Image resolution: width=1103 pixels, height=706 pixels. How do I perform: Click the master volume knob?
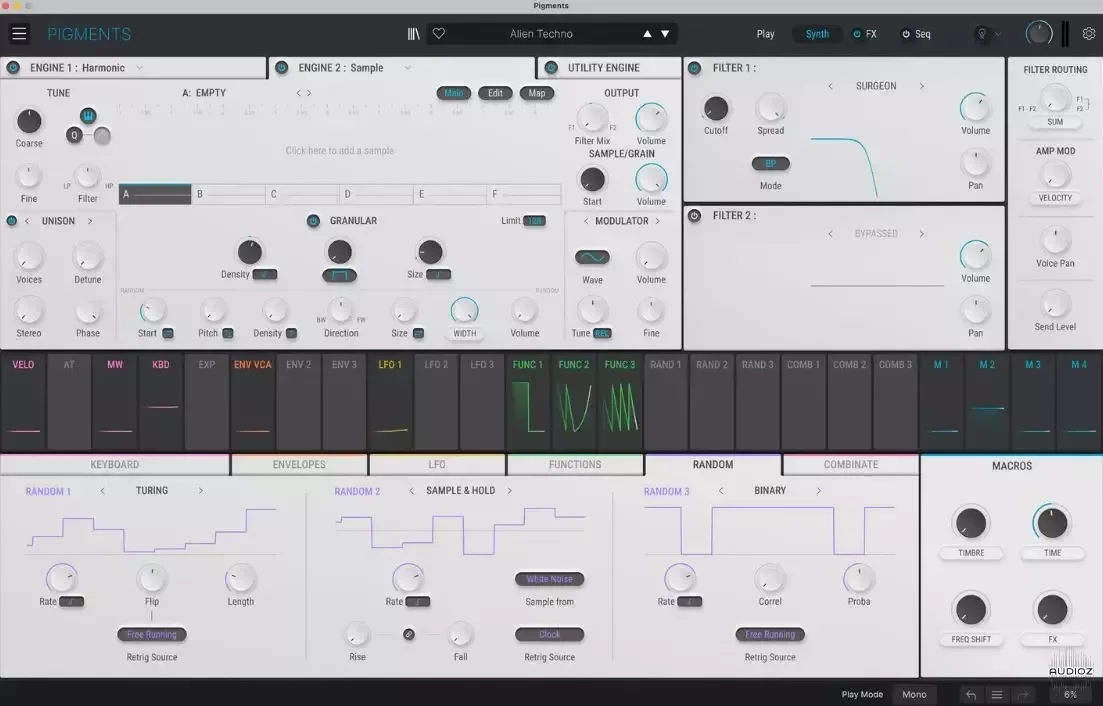point(1038,33)
